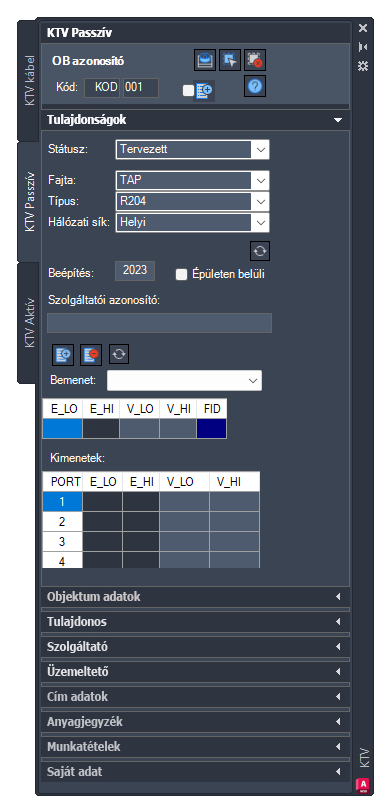392x808 pixels.
Task: Click the remove object icon with red X
Action: click(255, 60)
